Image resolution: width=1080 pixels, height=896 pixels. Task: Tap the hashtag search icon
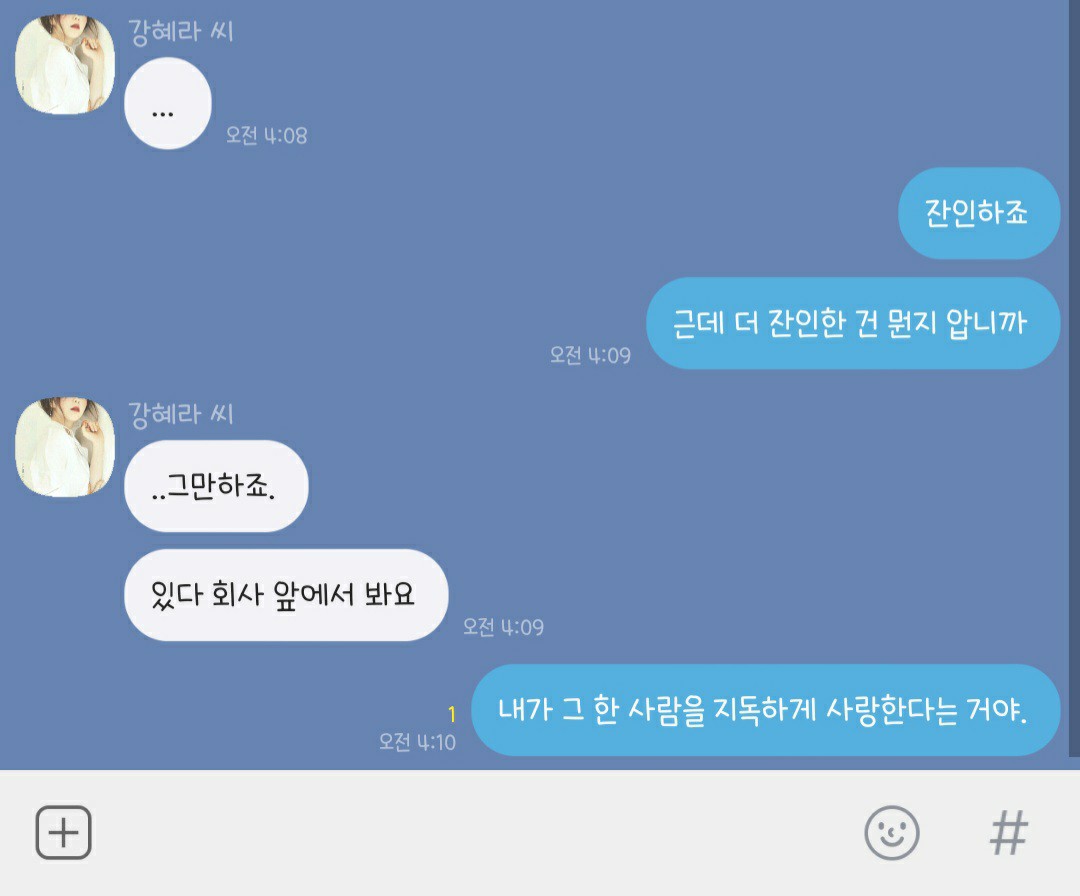point(1009,833)
